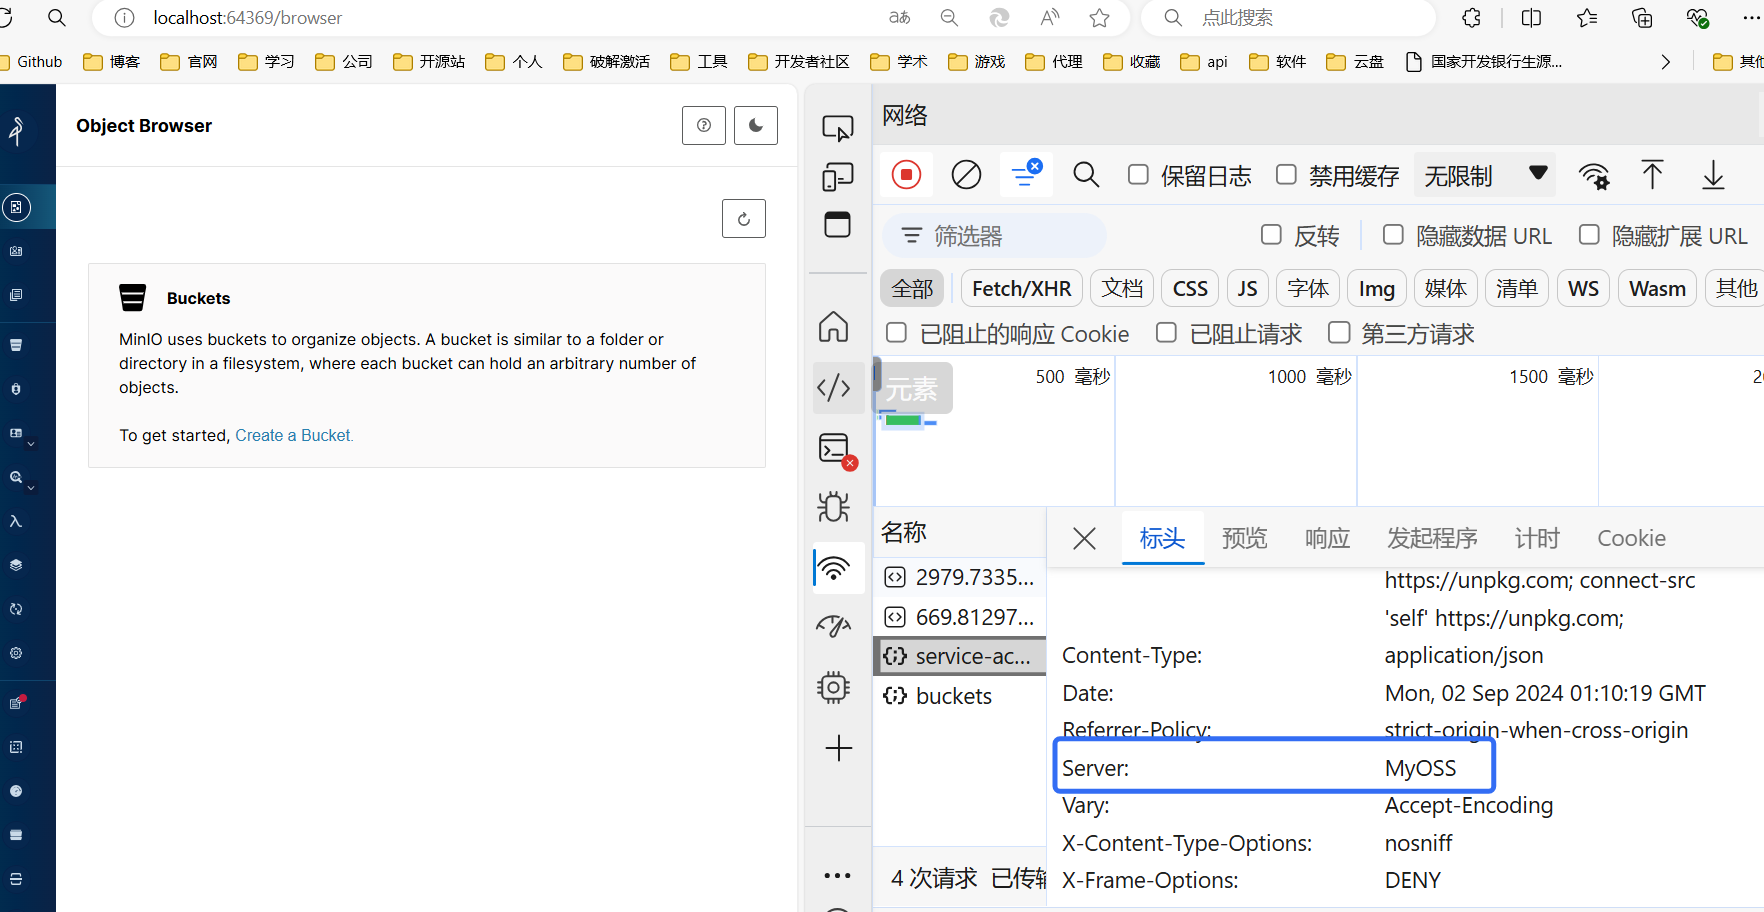Check the 隐藏数据 URL checkbox
The image size is (1764, 912).
point(1393,235)
